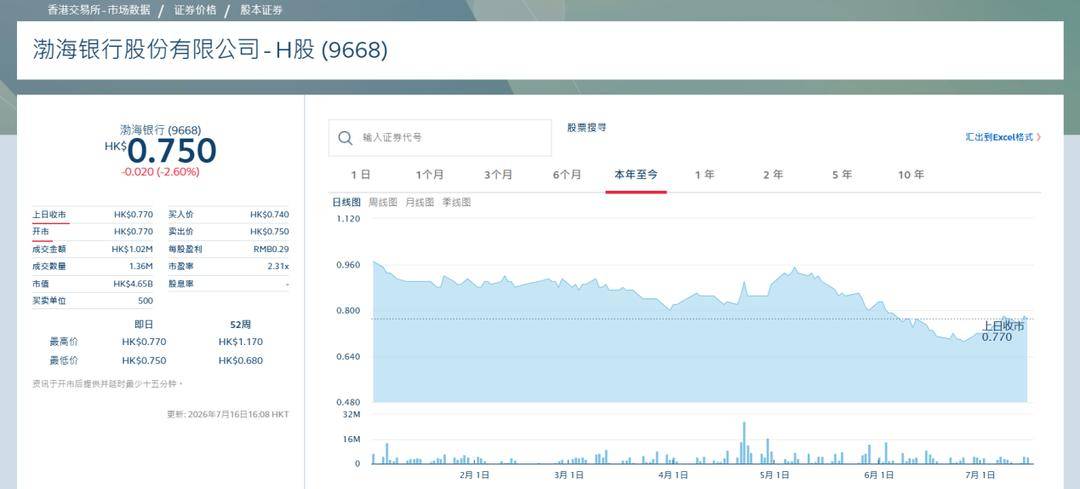
Task: Click the 买卖单位 500 value
Action: click(x=145, y=300)
